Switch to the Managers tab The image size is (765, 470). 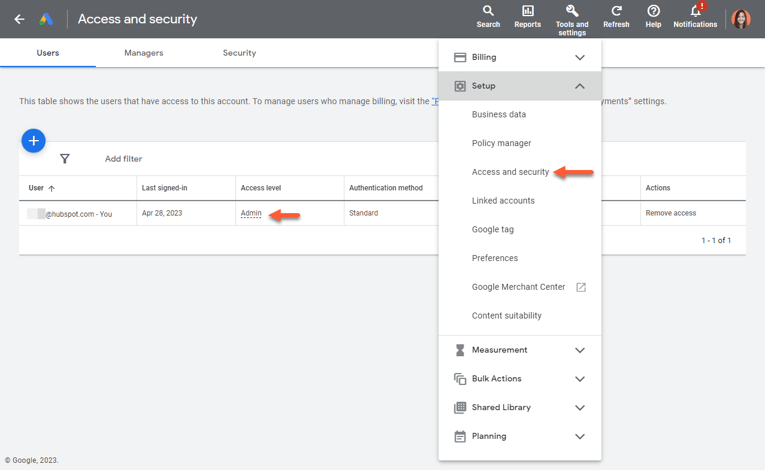tap(143, 53)
